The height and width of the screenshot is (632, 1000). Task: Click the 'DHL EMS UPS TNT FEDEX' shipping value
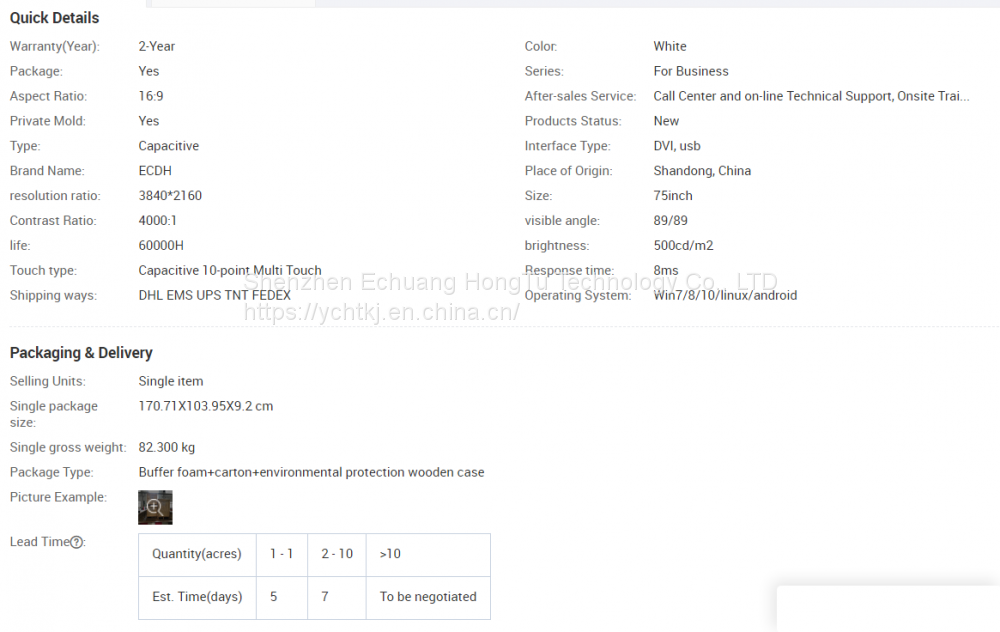coord(214,296)
